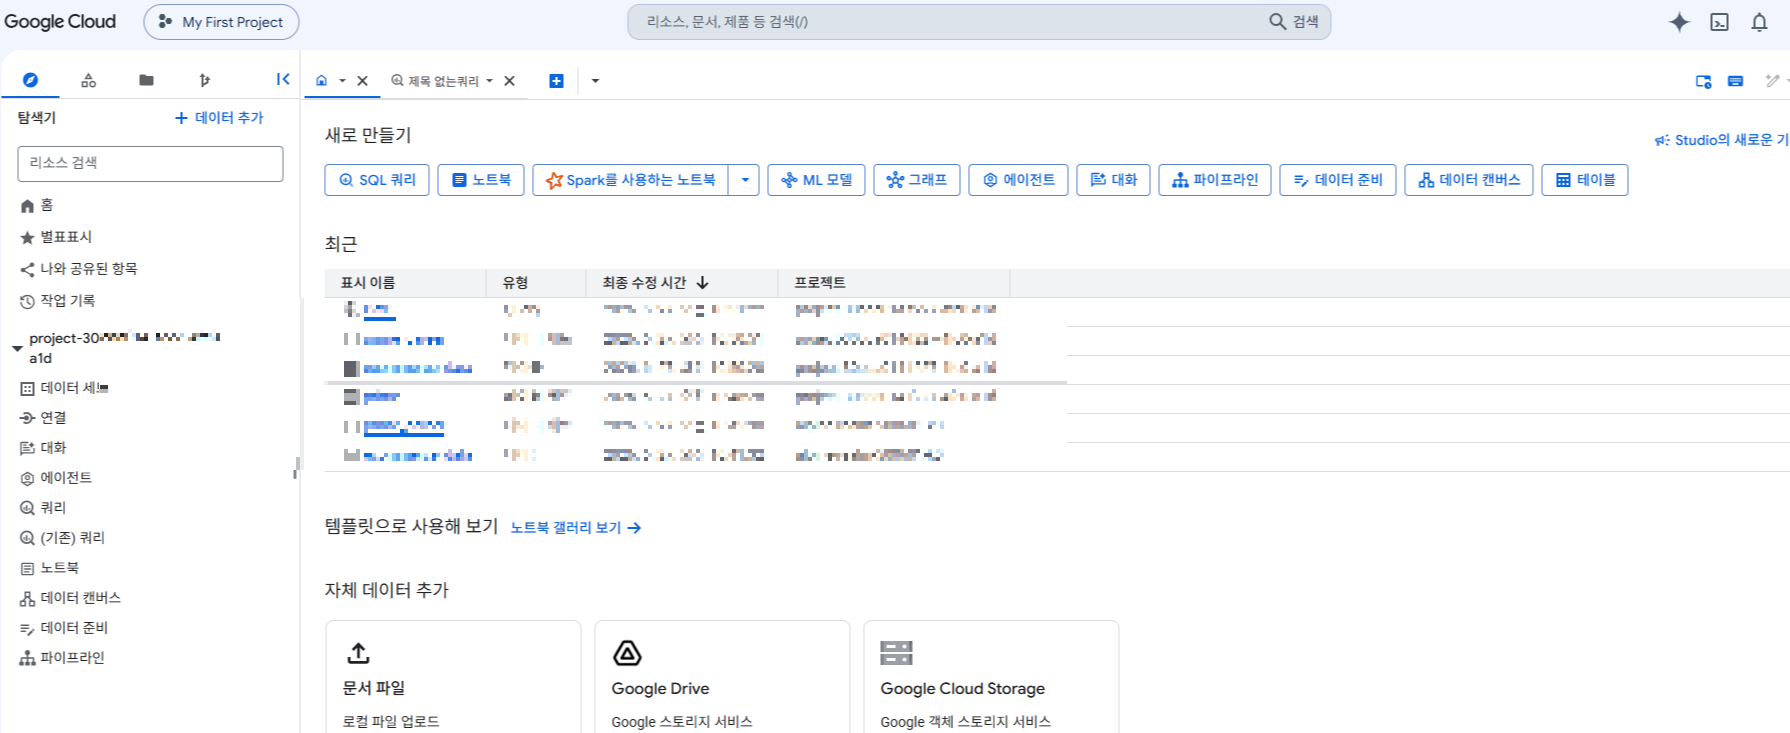
Task: Choose the Google Drive card
Action: [722, 677]
